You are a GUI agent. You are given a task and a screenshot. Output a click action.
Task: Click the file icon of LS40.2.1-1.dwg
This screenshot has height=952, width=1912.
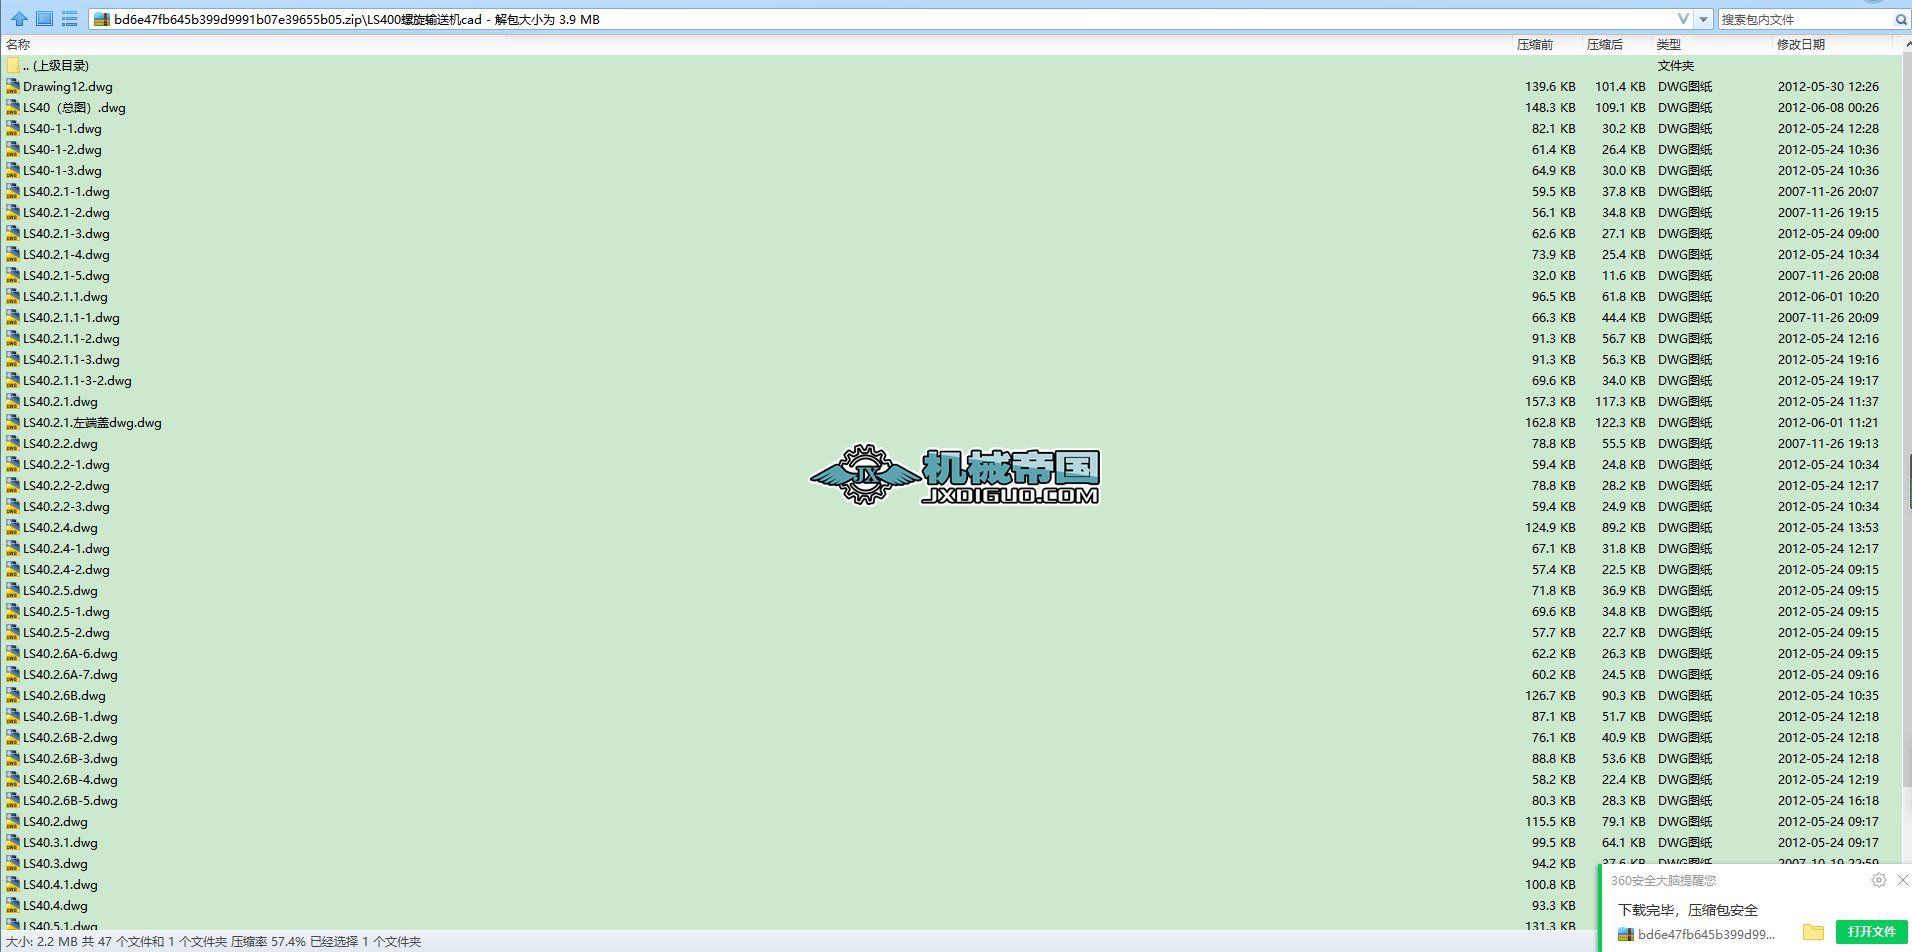13,191
